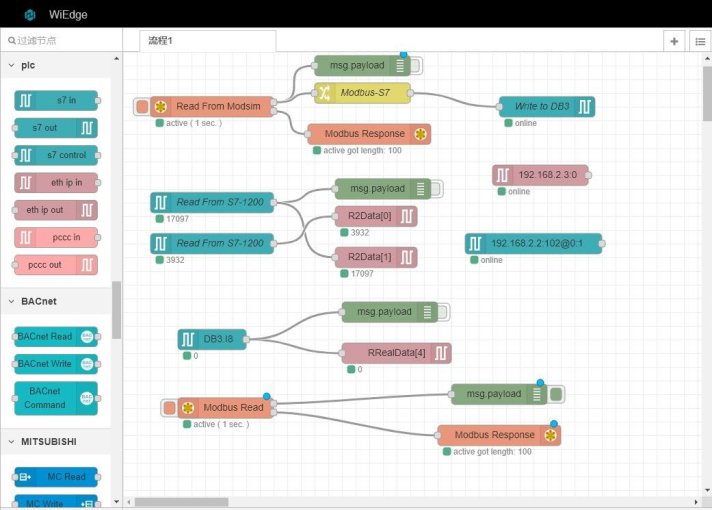The width and height of the screenshot is (713, 510).
Task: Click the palette vertical scrollbar thumb
Action: (116, 310)
